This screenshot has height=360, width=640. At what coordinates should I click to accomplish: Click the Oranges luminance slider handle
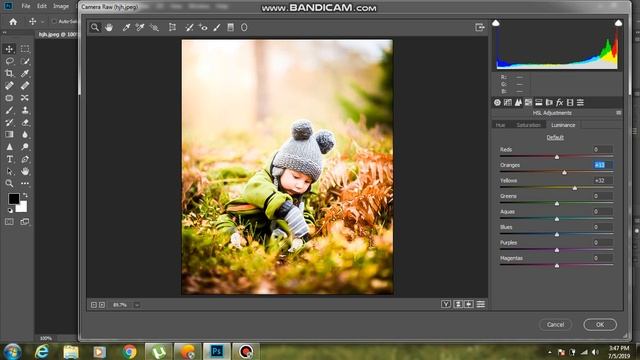coord(564,172)
